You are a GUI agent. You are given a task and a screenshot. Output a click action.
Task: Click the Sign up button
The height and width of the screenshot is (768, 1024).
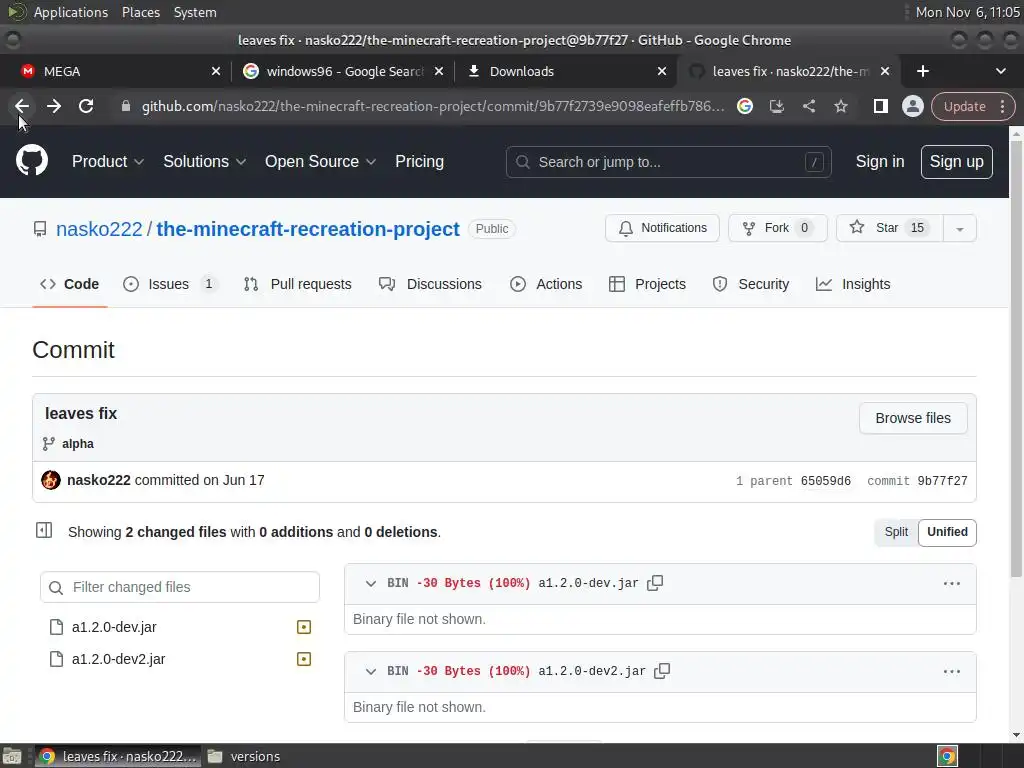pyautogui.click(x=956, y=162)
